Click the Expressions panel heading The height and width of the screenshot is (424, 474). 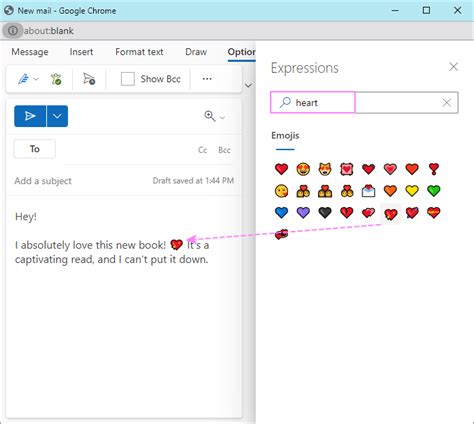click(x=305, y=68)
